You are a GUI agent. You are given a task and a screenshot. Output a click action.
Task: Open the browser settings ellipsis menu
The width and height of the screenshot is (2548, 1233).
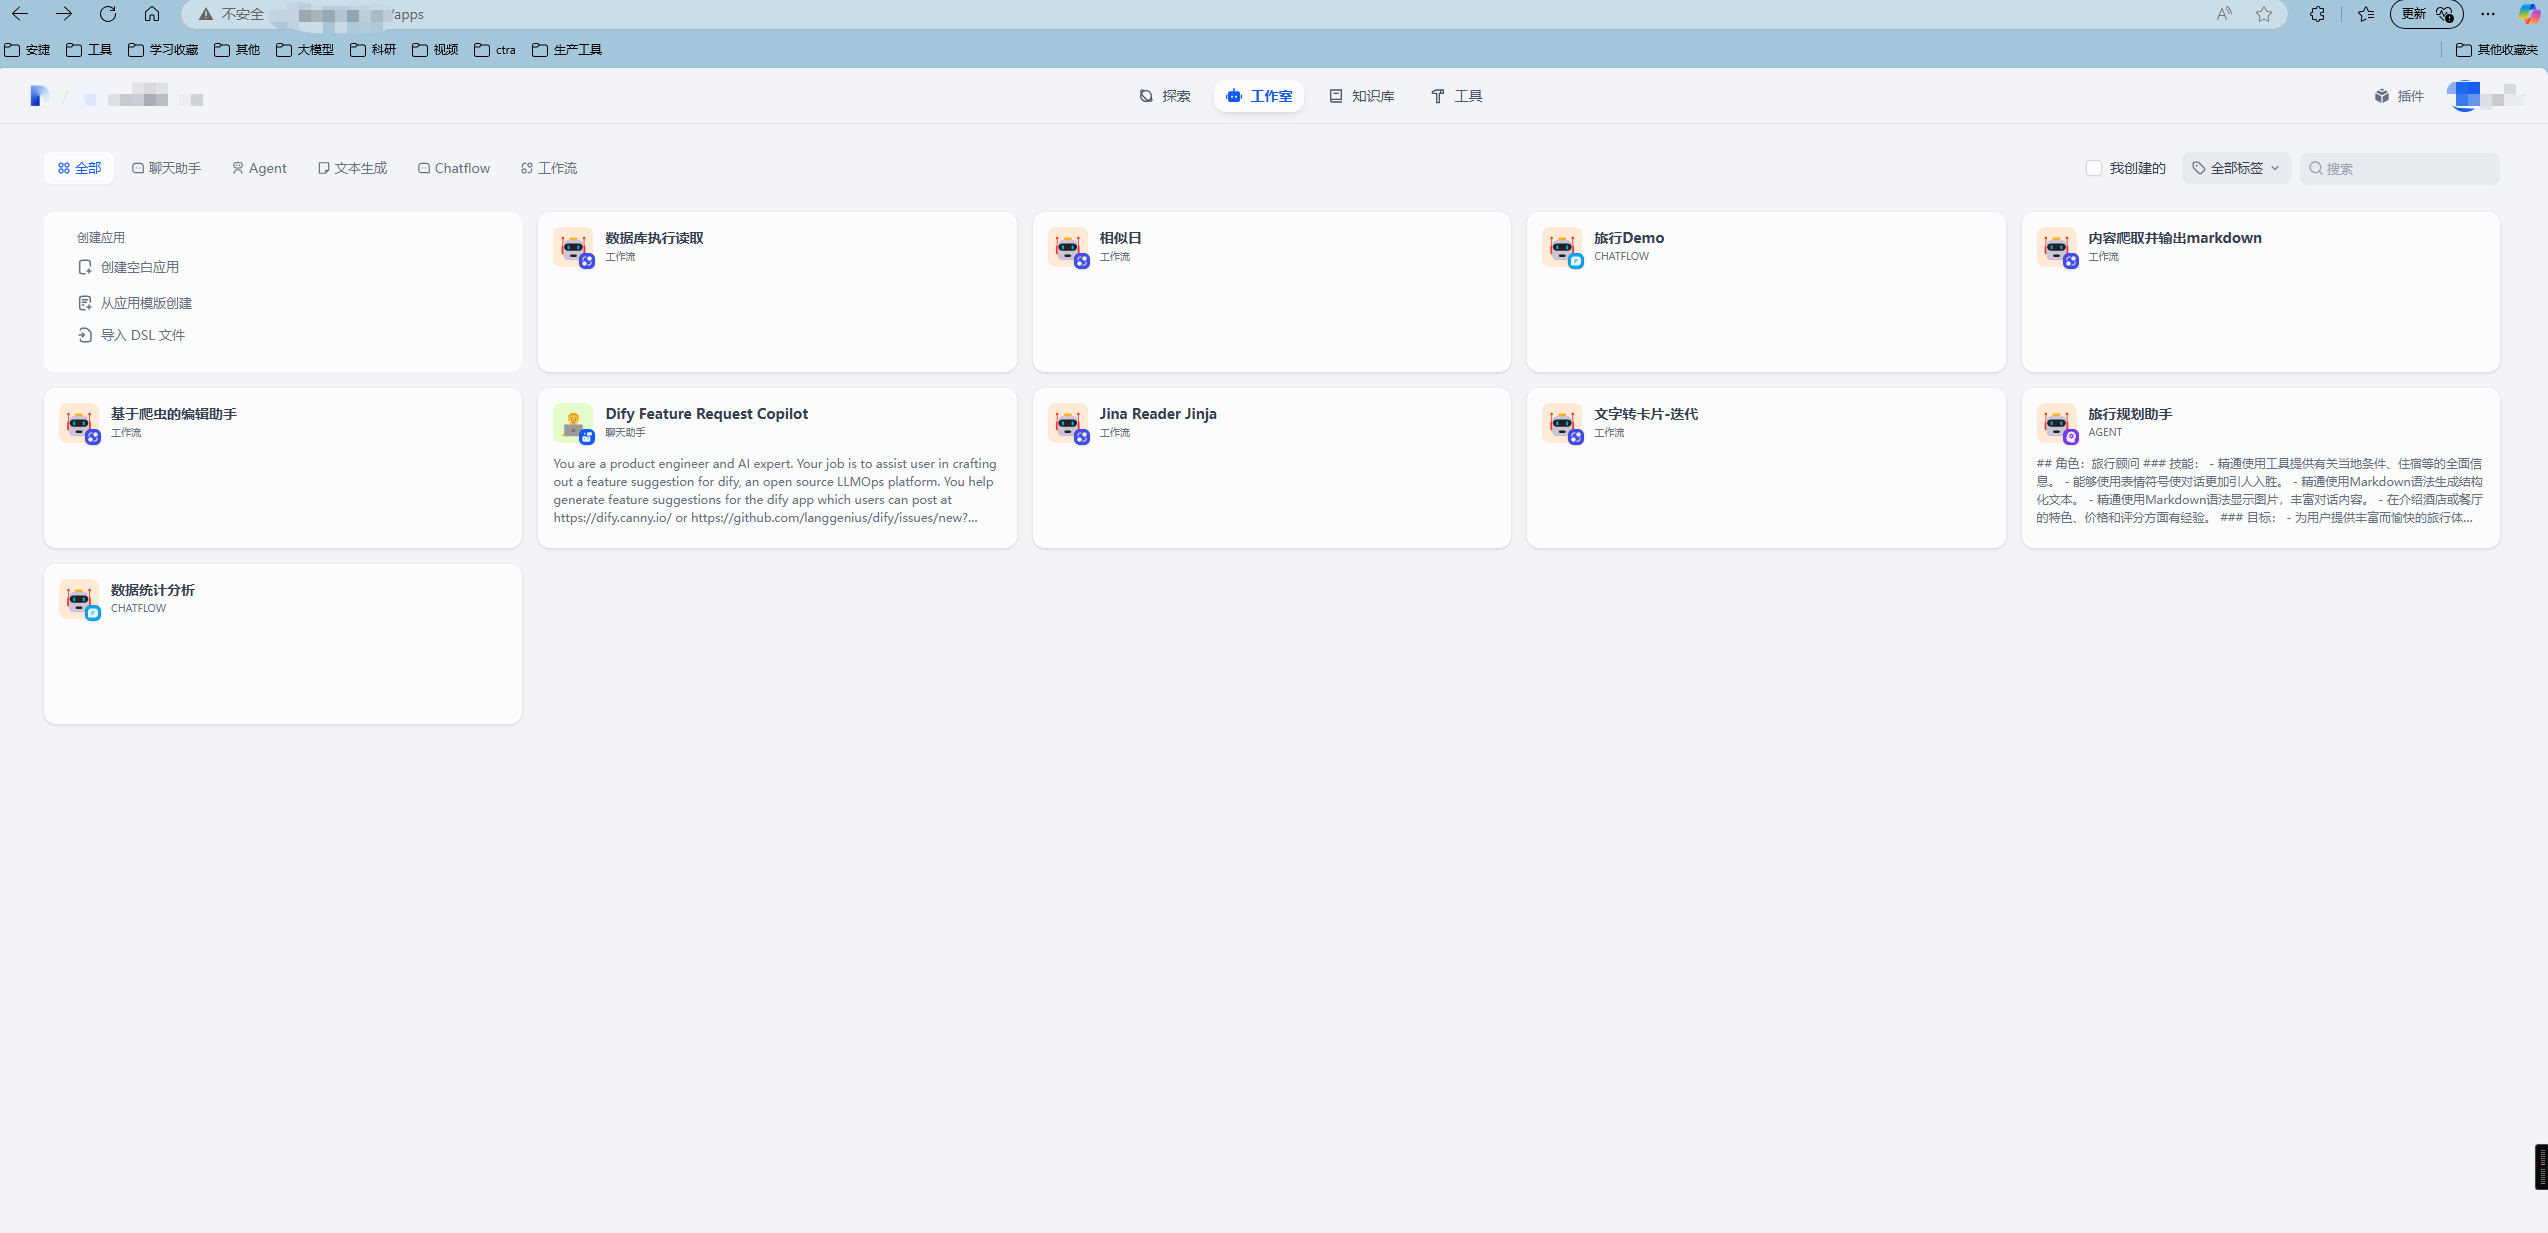tap(2488, 14)
